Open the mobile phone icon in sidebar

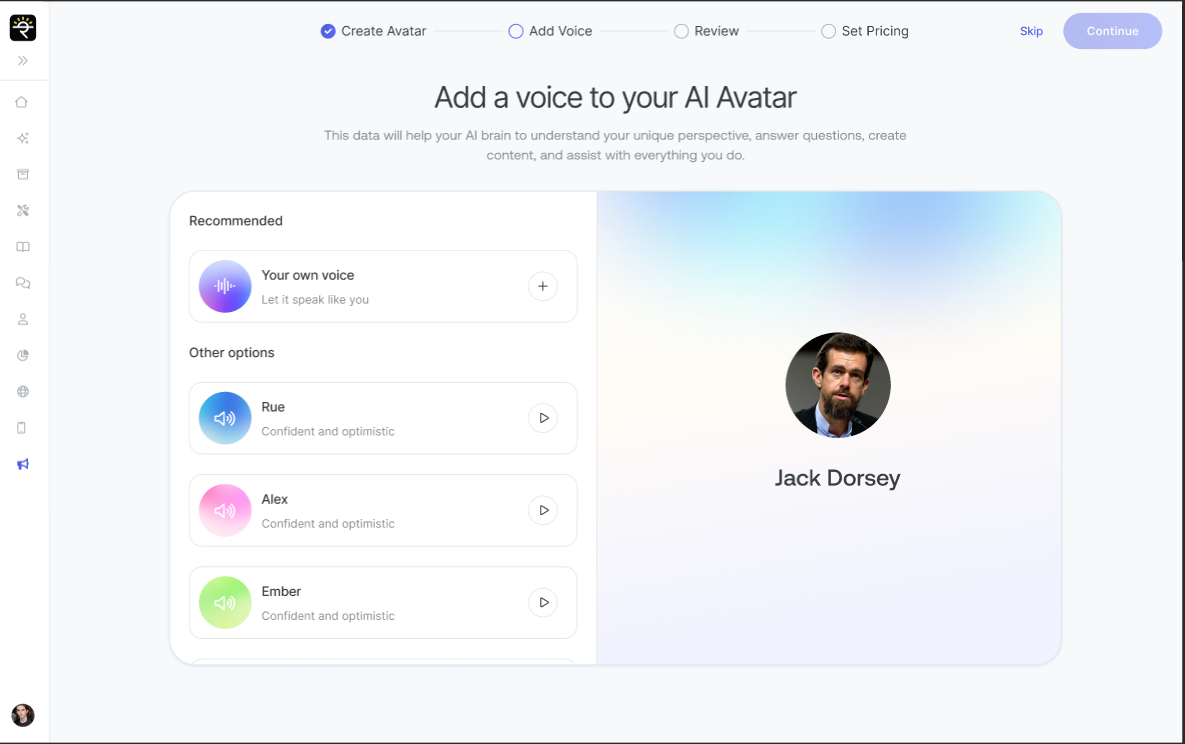click(x=22, y=428)
